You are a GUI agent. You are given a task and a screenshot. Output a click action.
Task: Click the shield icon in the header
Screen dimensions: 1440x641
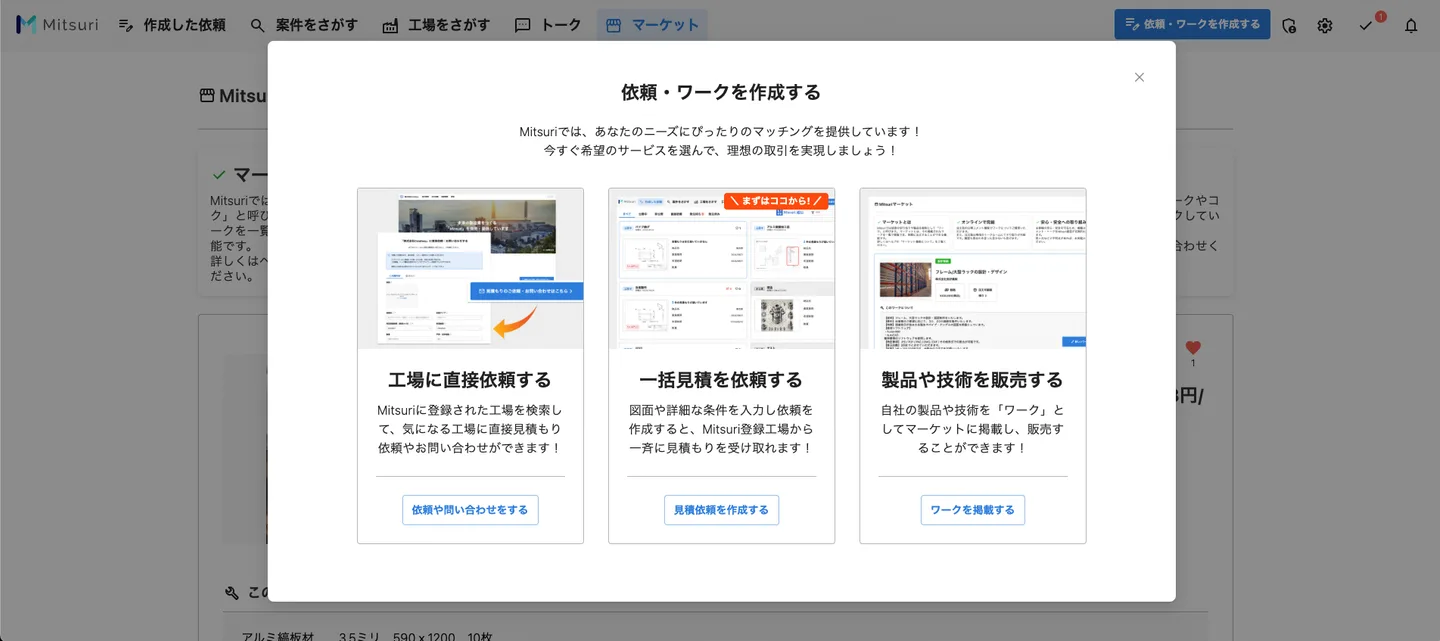(x=1289, y=26)
